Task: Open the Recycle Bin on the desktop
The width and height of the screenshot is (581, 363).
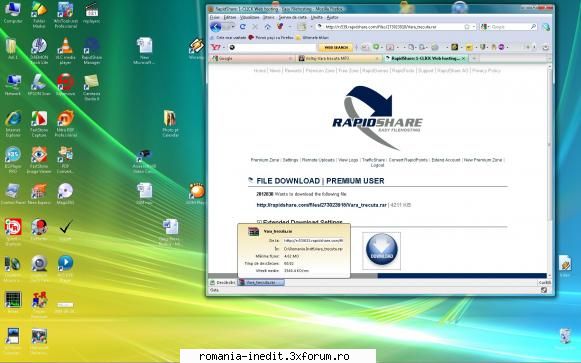Action: point(565,337)
